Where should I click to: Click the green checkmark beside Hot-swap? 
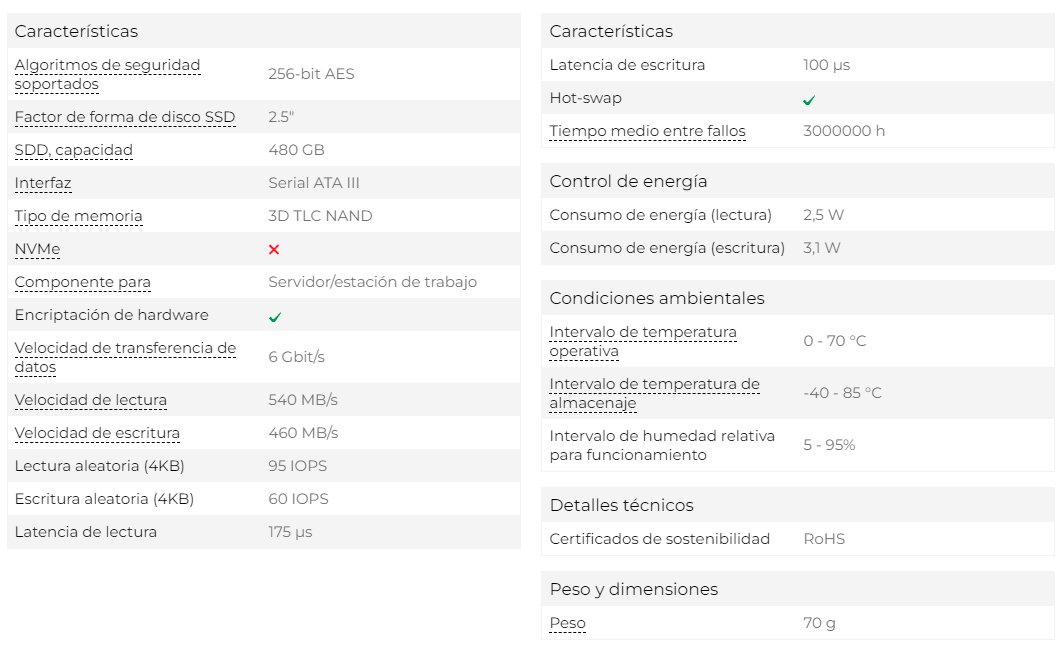click(x=809, y=100)
